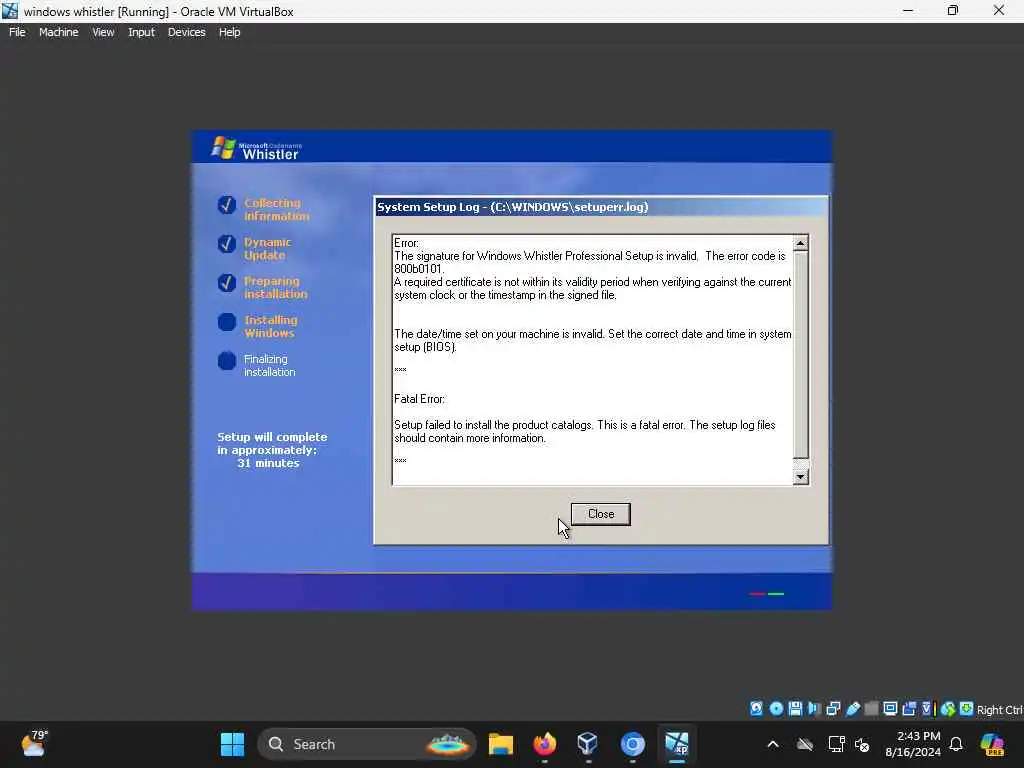1024x768 pixels.
Task: Click the 31 minutes estimate text
Action: coord(268,463)
